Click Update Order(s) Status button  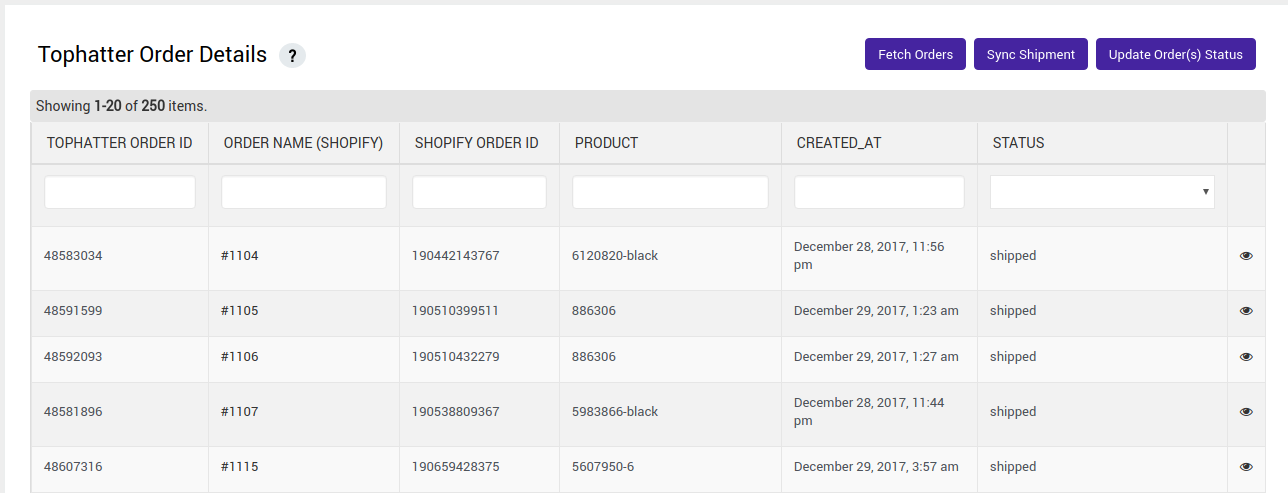point(1175,54)
